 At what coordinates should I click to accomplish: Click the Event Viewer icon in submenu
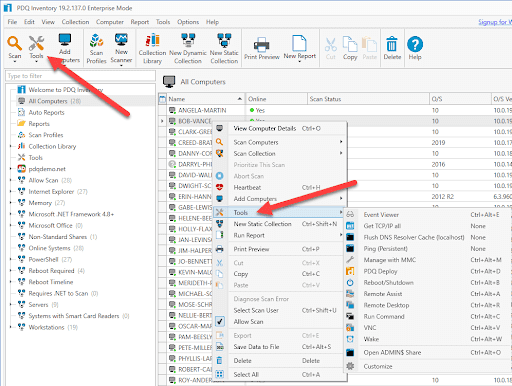(350, 215)
